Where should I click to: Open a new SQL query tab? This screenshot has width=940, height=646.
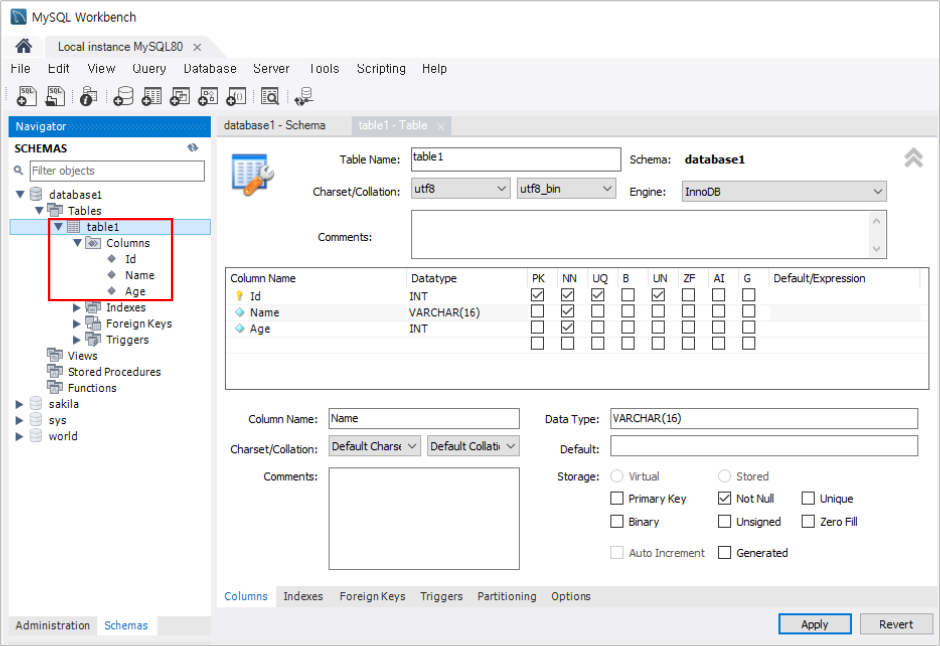click(25, 95)
